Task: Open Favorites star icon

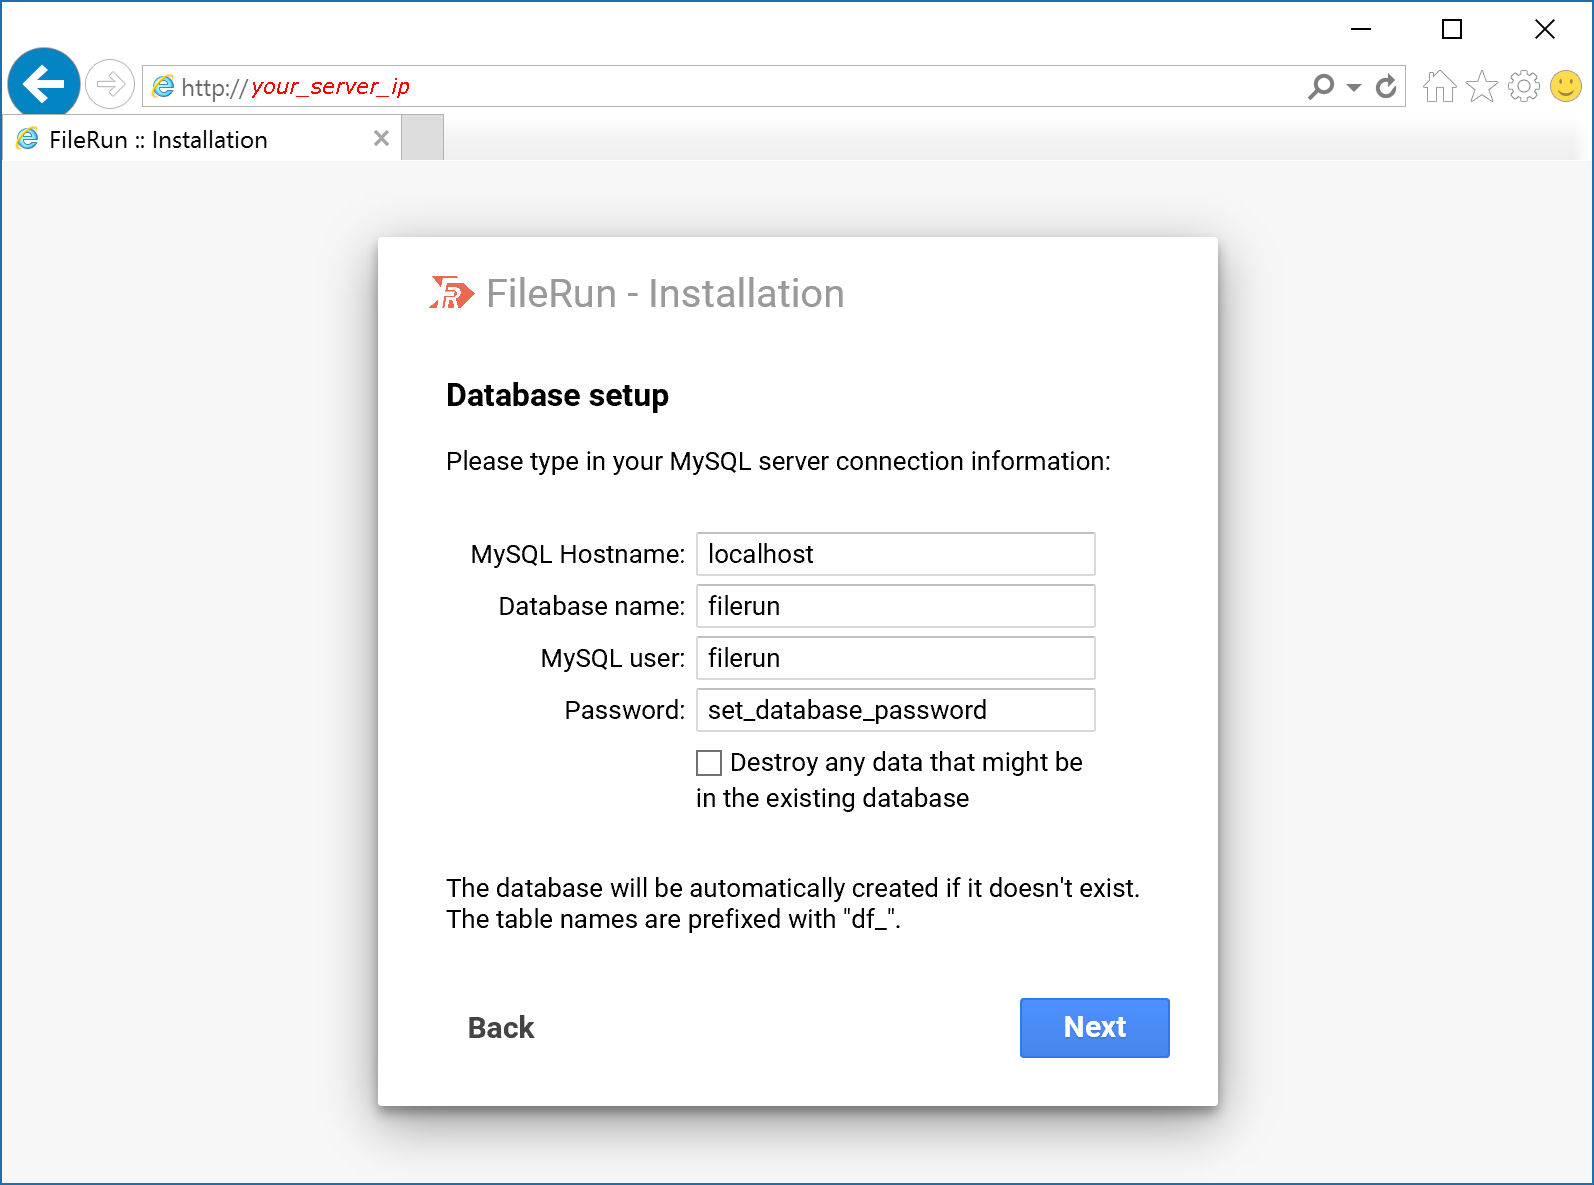Action: tap(1481, 87)
